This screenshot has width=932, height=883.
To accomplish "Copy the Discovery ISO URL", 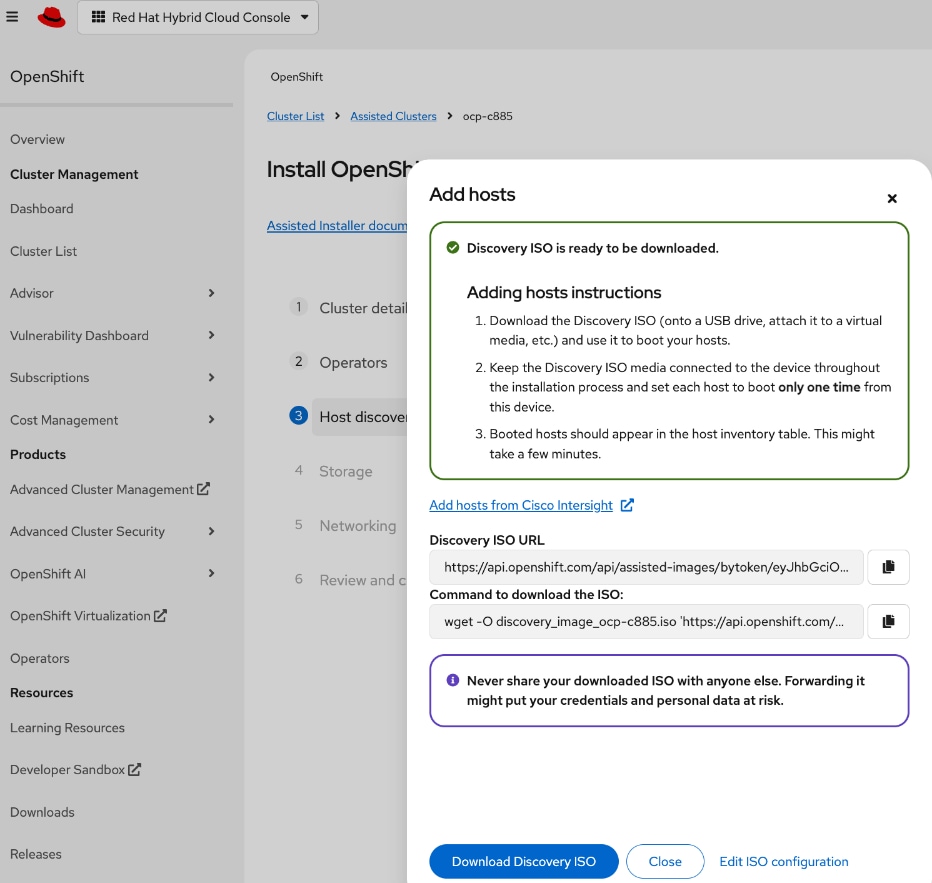I will click(888, 567).
